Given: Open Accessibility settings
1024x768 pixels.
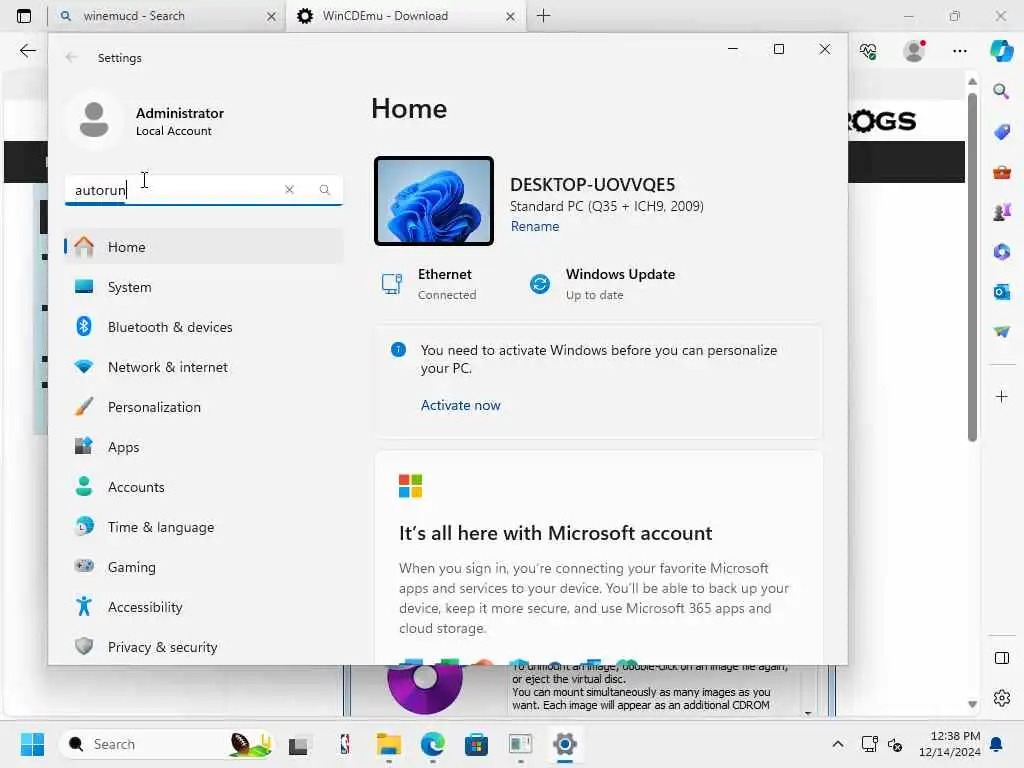Looking at the screenshot, I should [x=204, y=607].
